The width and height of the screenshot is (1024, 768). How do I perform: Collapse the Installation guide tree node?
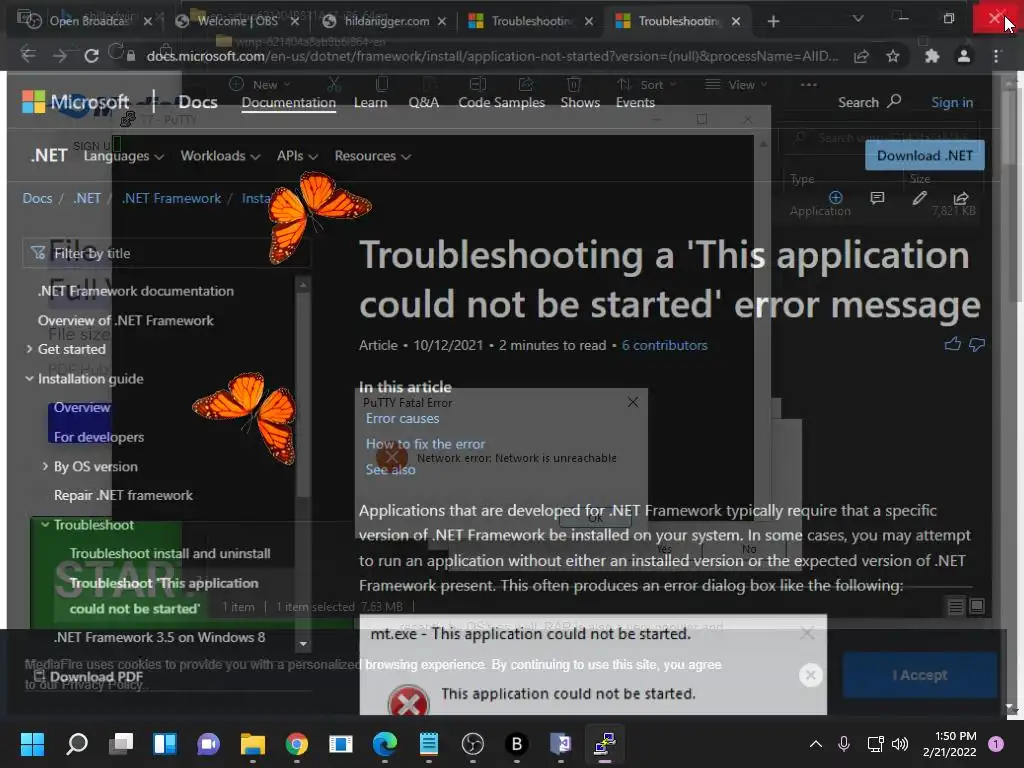click(x=29, y=378)
